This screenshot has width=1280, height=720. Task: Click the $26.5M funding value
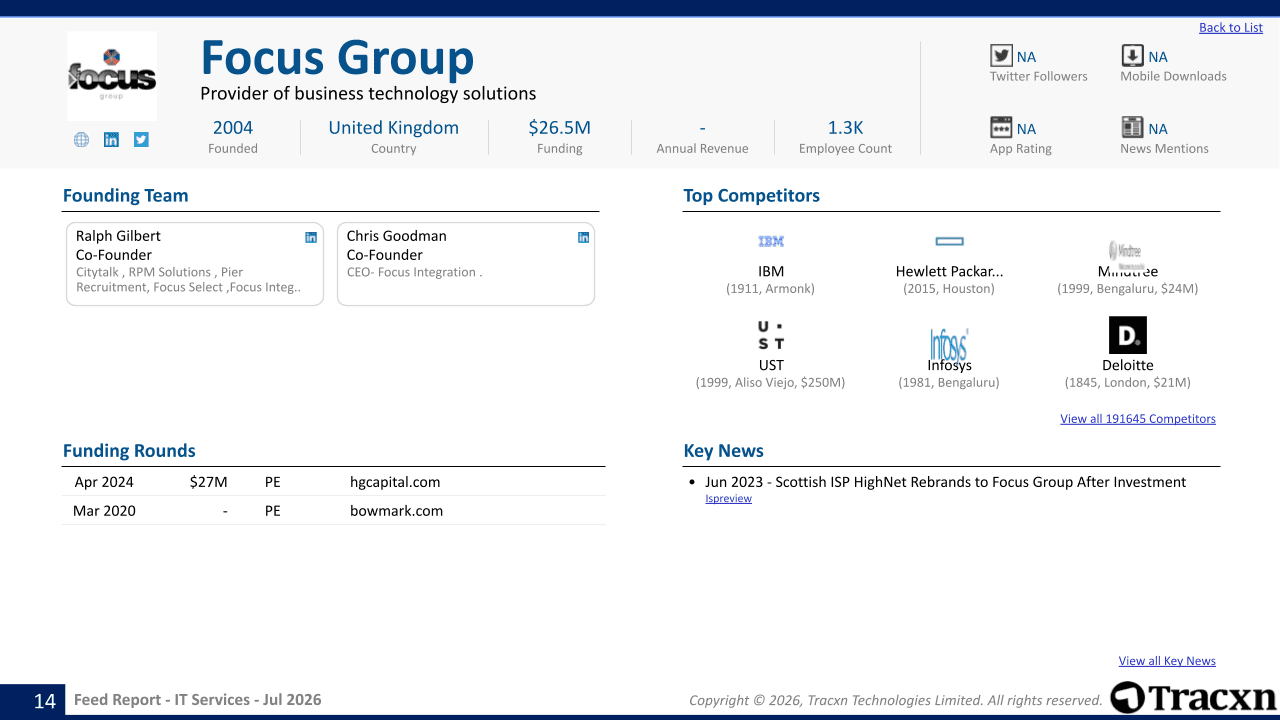(560, 128)
